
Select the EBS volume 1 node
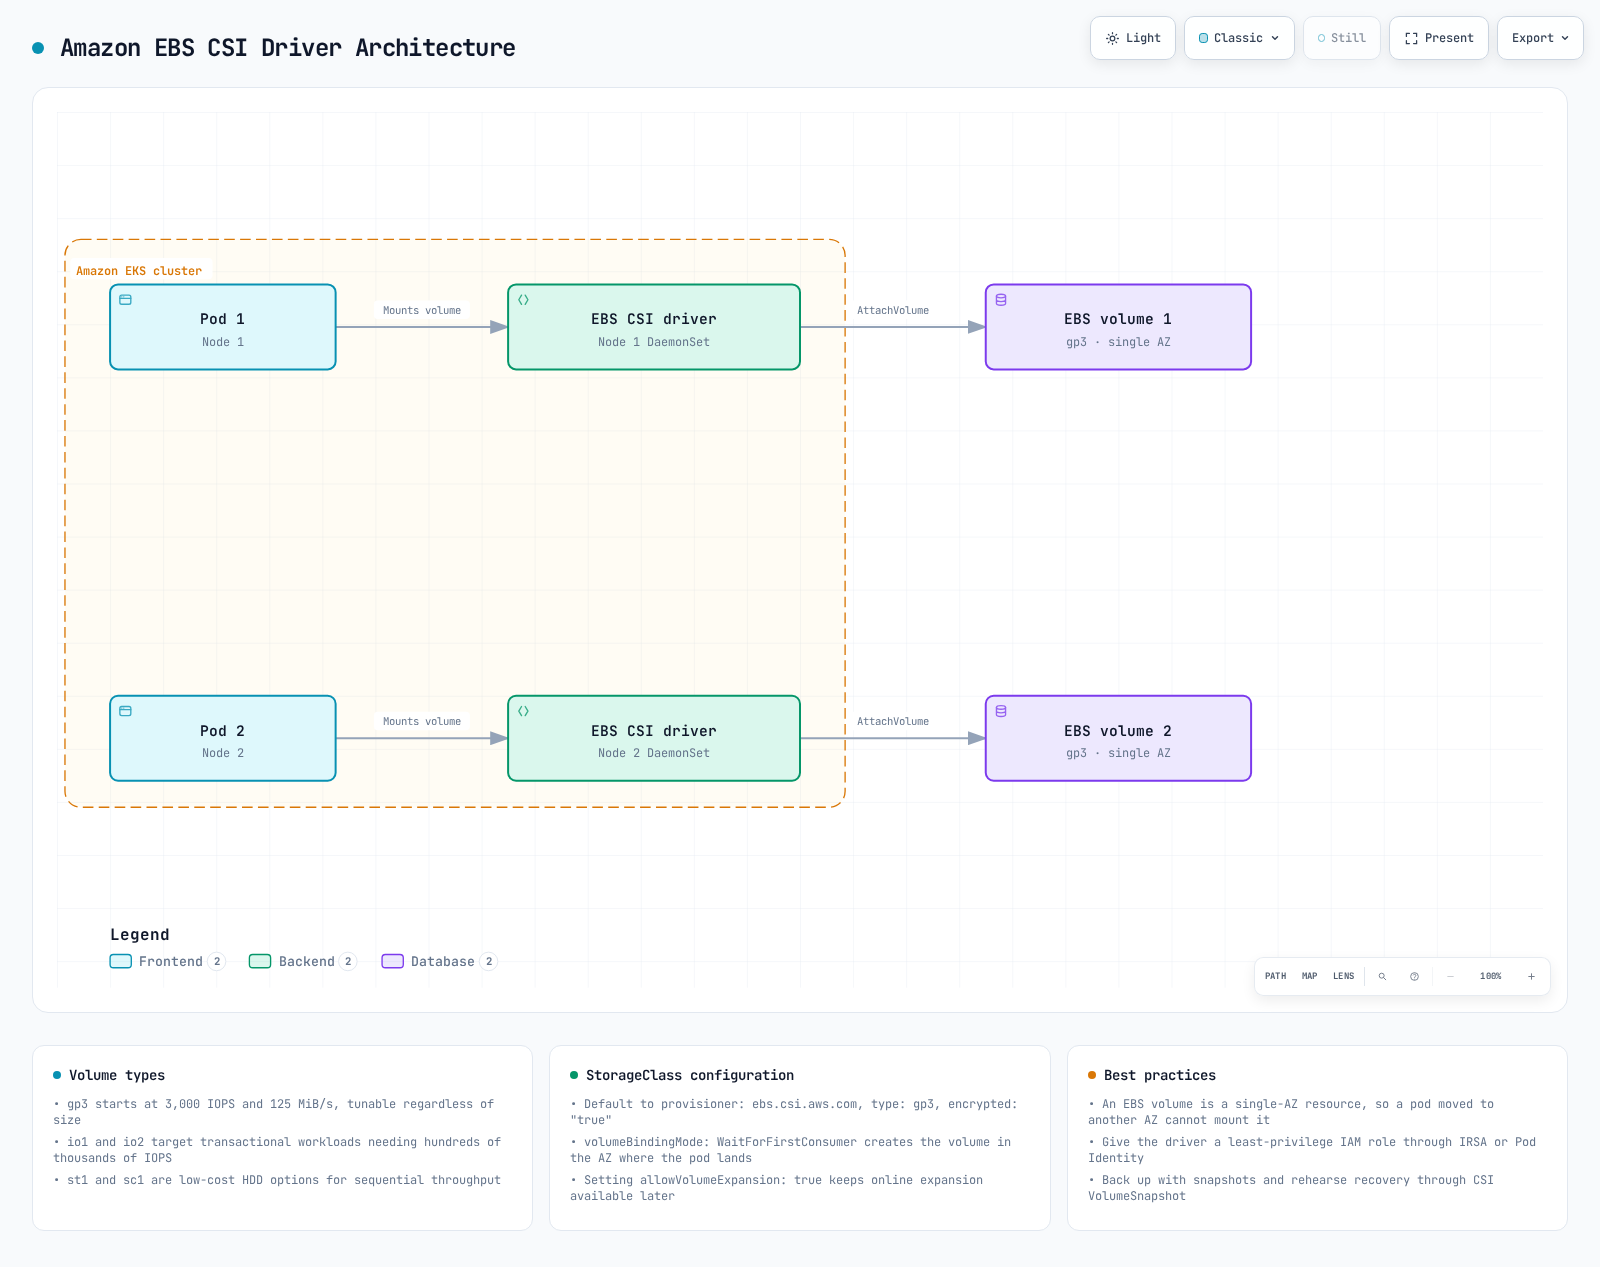pyautogui.click(x=1118, y=327)
